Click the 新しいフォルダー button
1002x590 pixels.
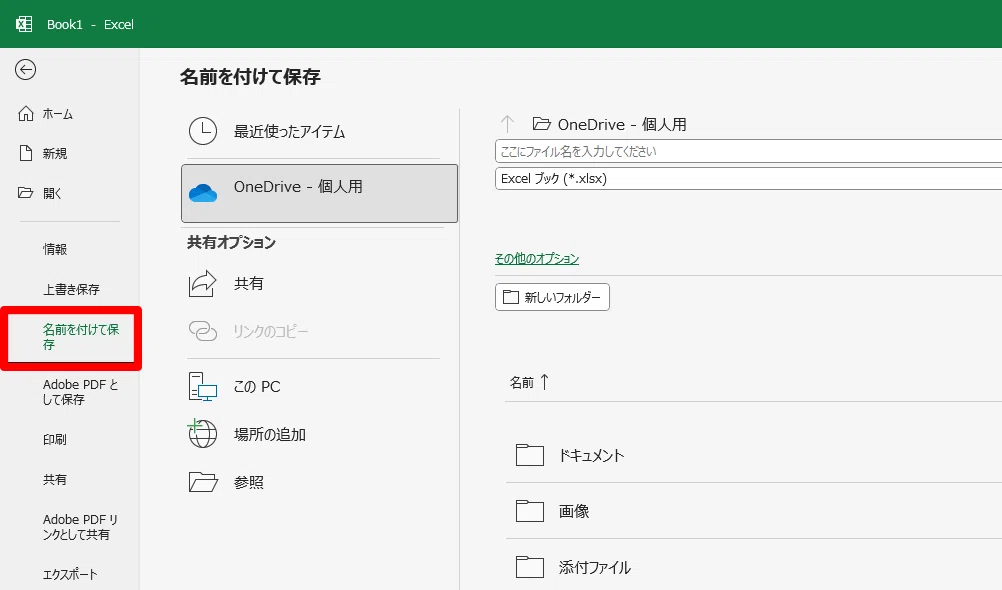tap(552, 297)
